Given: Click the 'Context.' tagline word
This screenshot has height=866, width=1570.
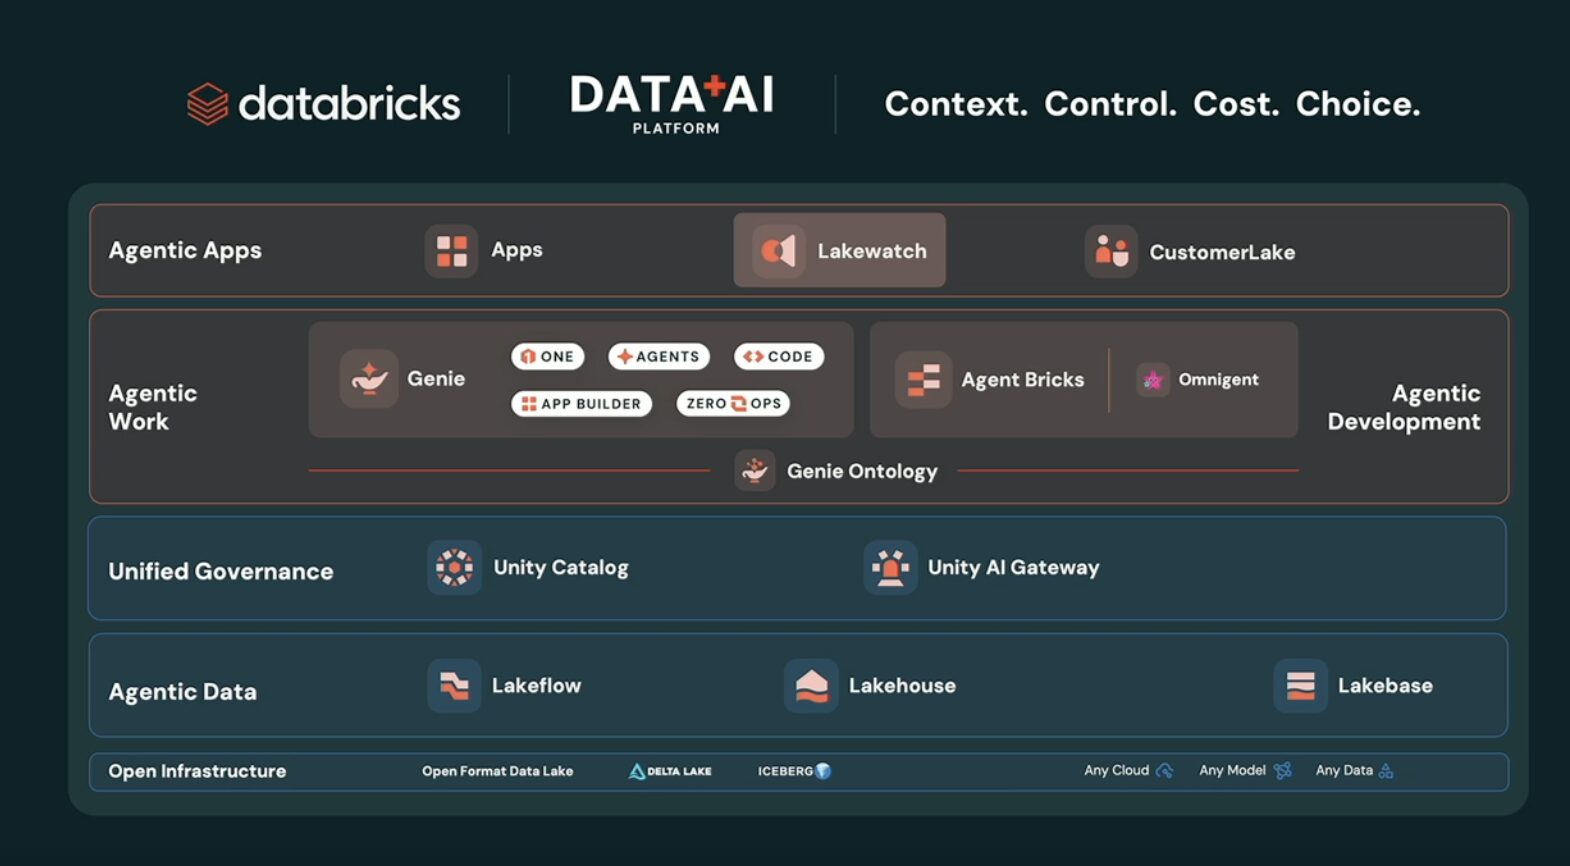Looking at the screenshot, I should [x=956, y=103].
